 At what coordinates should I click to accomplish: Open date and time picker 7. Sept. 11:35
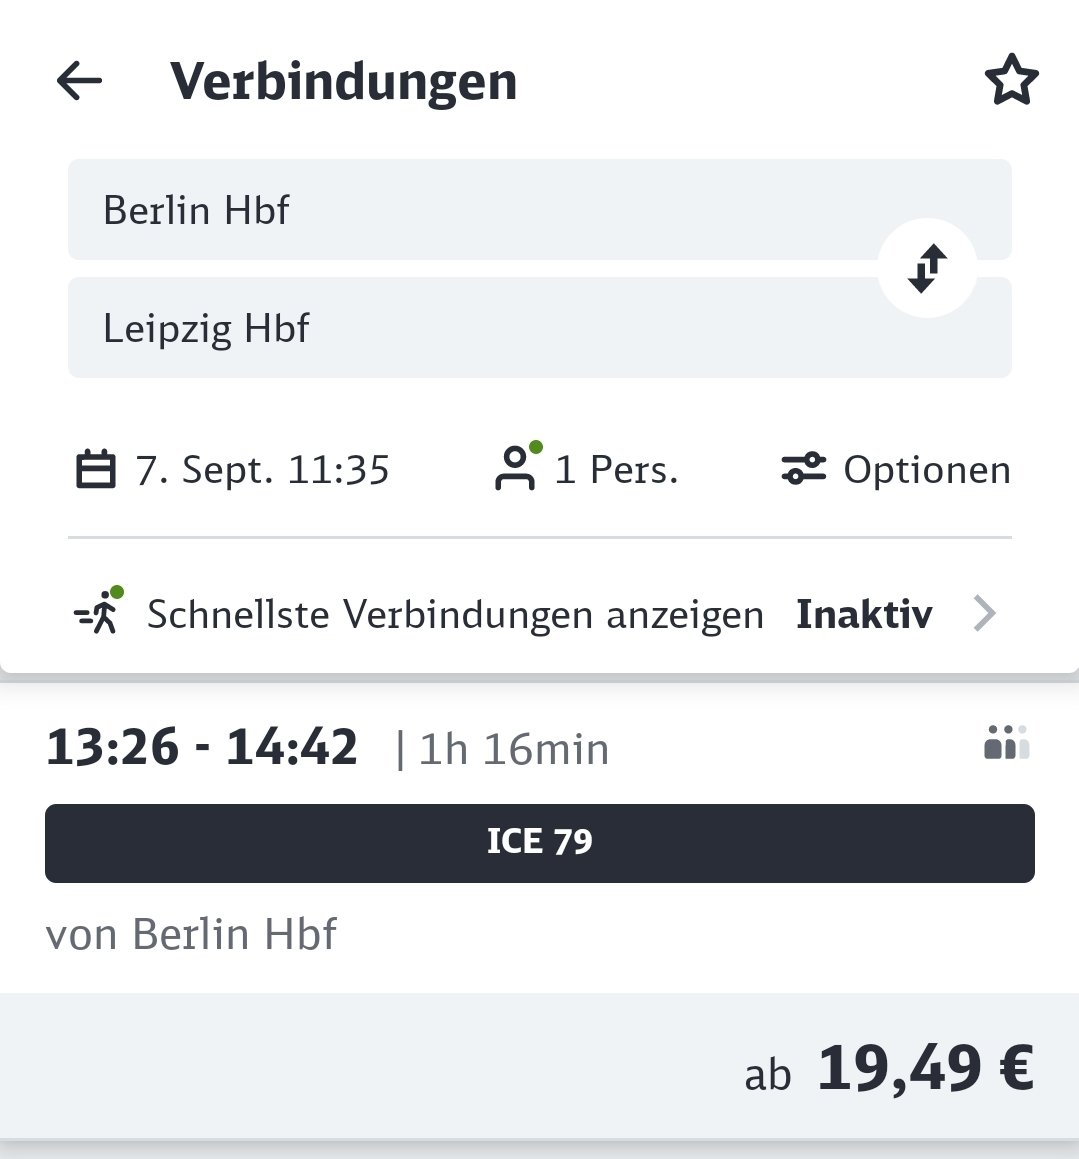click(233, 469)
